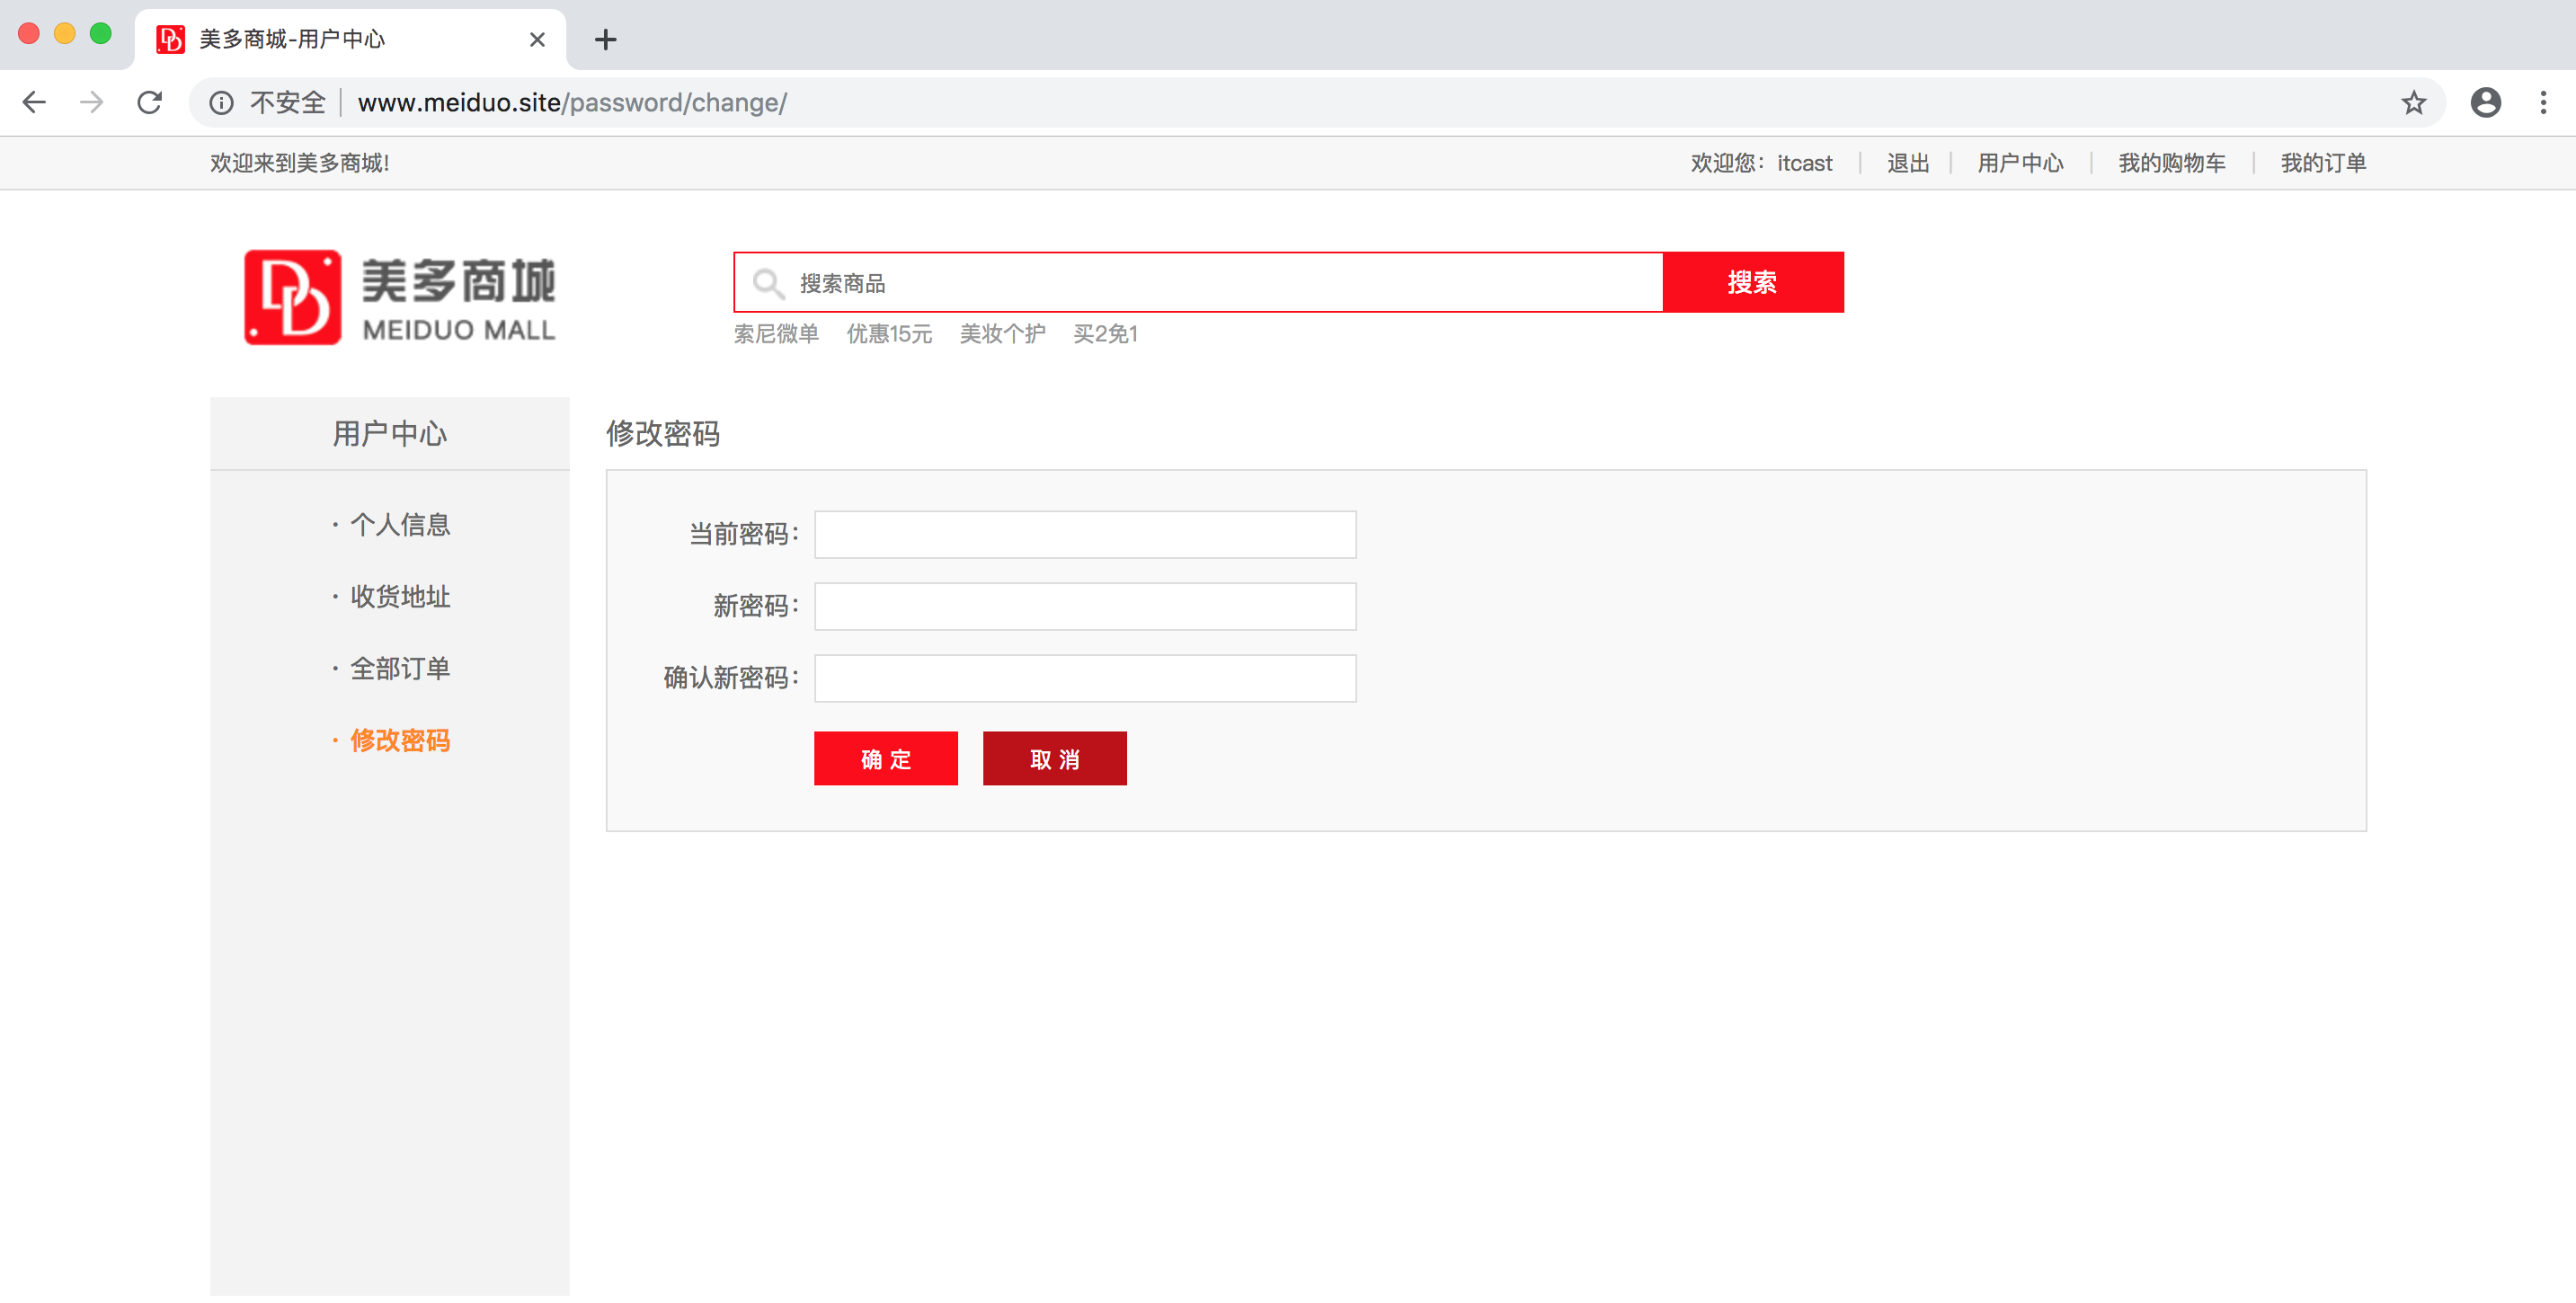
Task: Reload the page with refresh icon
Action: tap(150, 102)
